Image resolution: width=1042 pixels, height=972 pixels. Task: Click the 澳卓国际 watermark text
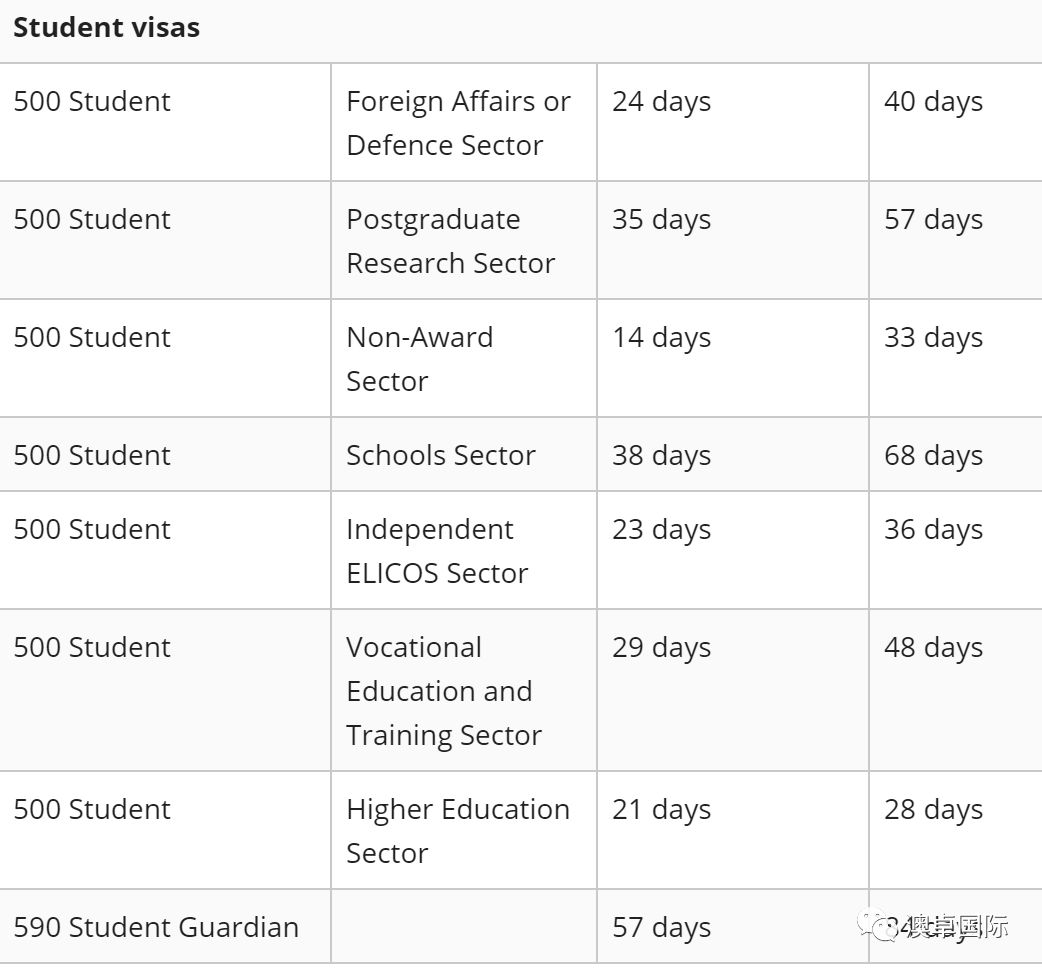956,927
